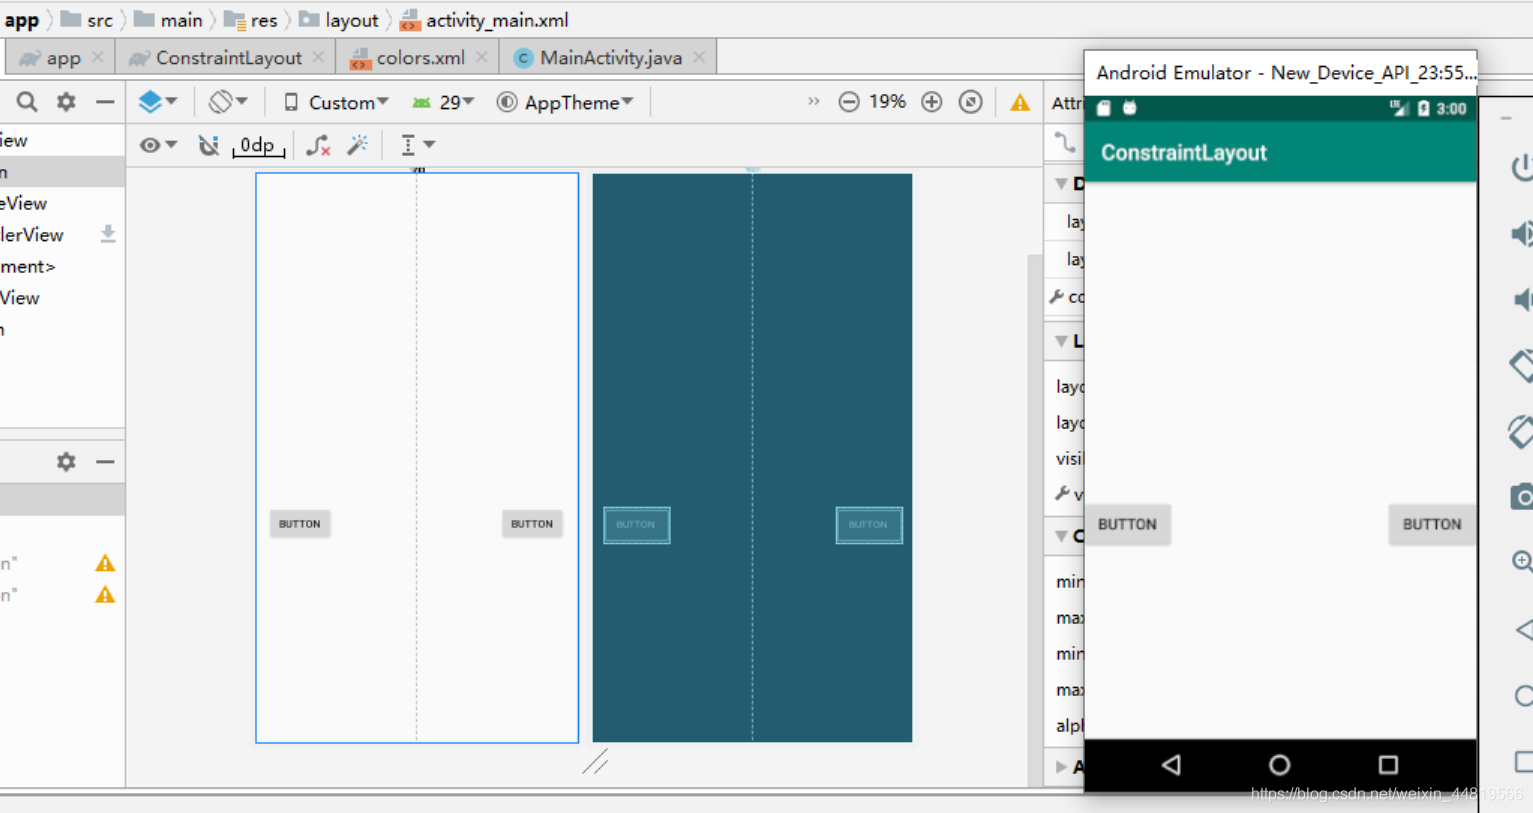Hide the component tree panel dash icon
This screenshot has height=813, width=1533.
[104, 461]
